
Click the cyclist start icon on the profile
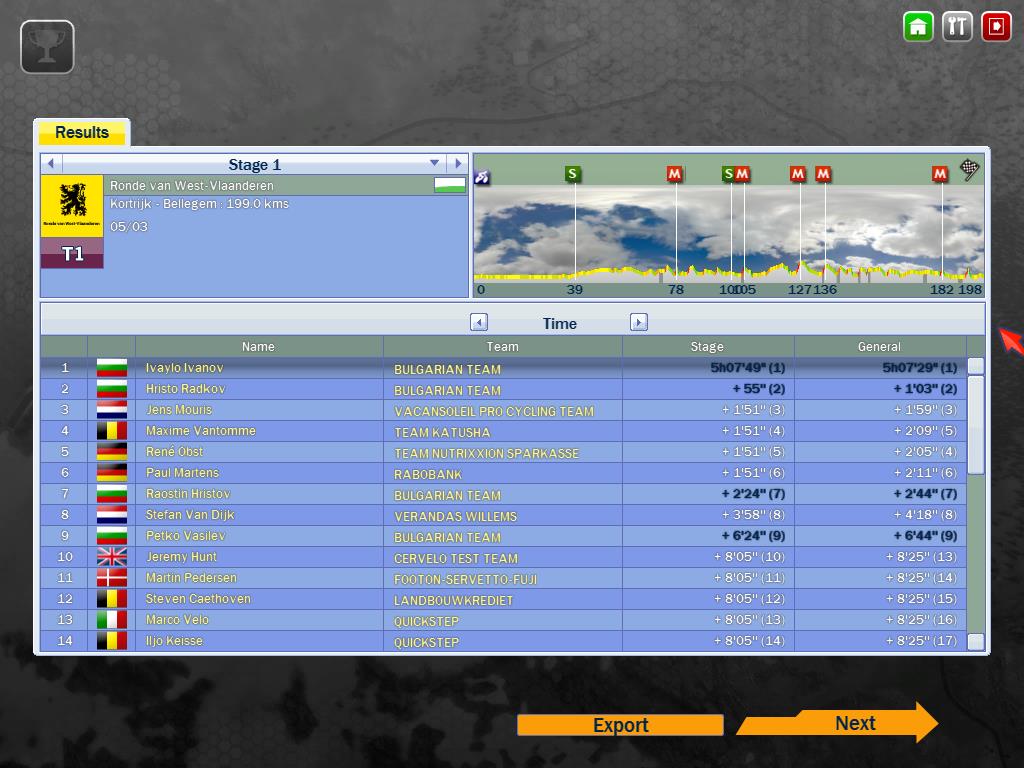482,177
